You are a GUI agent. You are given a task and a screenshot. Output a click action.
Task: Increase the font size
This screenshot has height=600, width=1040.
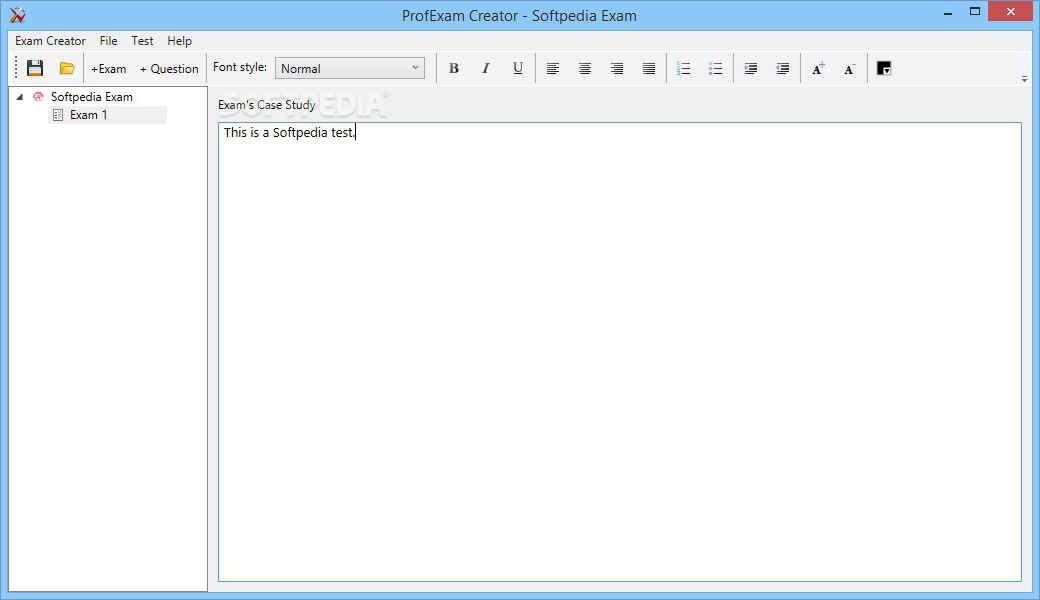tap(818, 68)
